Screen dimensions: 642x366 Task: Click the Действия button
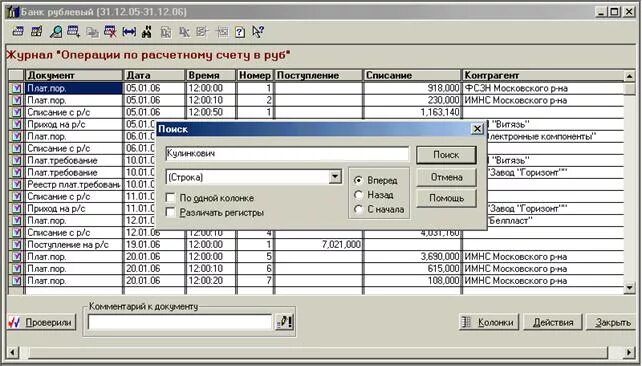[553, 322]
